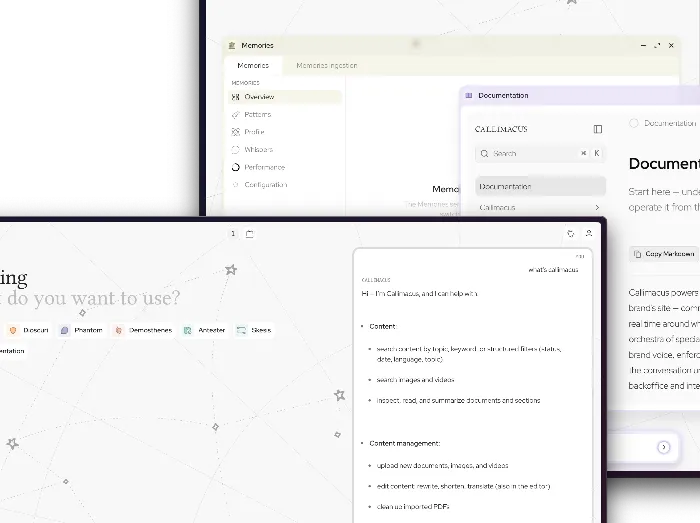Screen dimensions: 700x523
Task: Select the Documentation nav item in sidebar
Action: point(541,187)
